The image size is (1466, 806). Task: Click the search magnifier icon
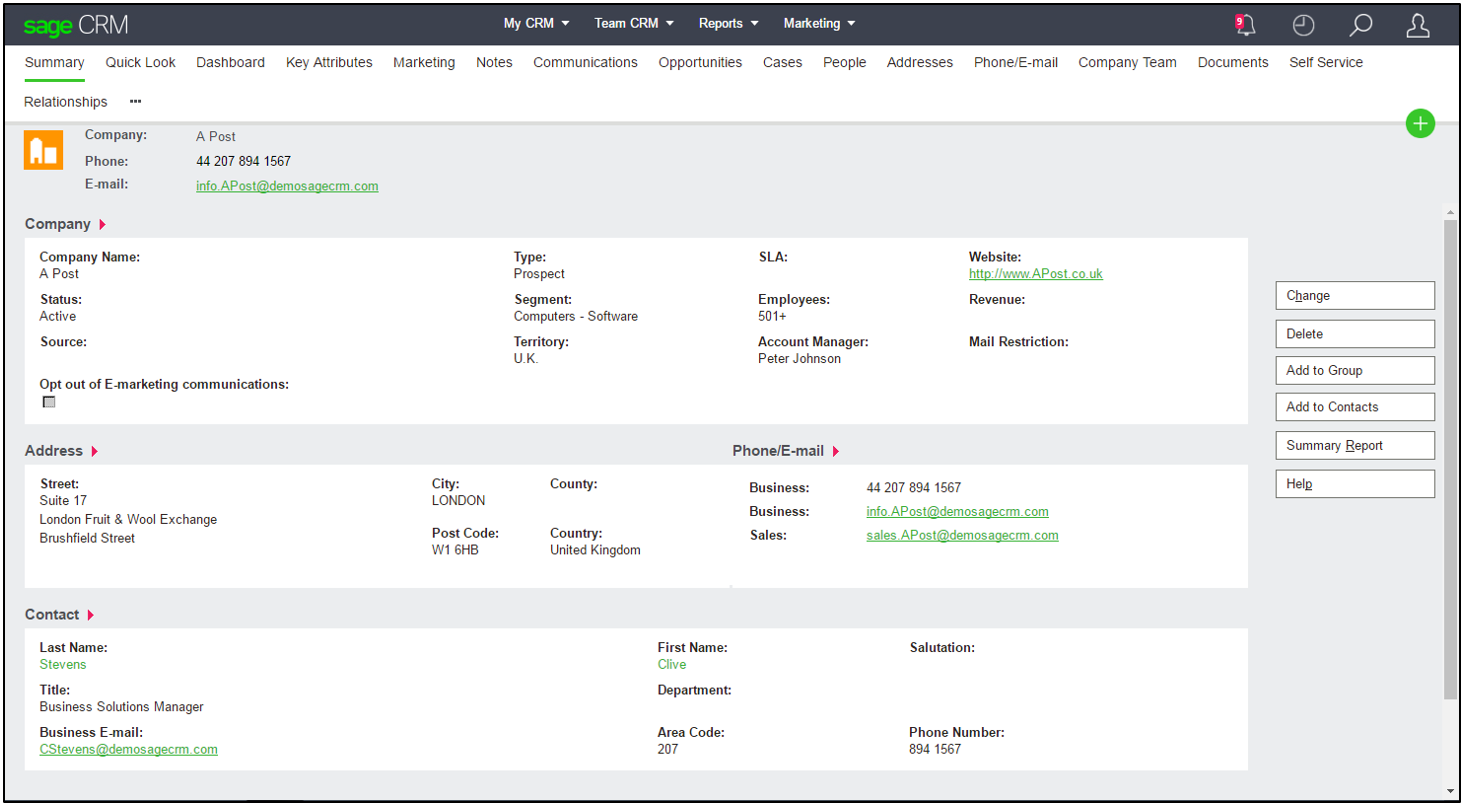(1360, 25)
